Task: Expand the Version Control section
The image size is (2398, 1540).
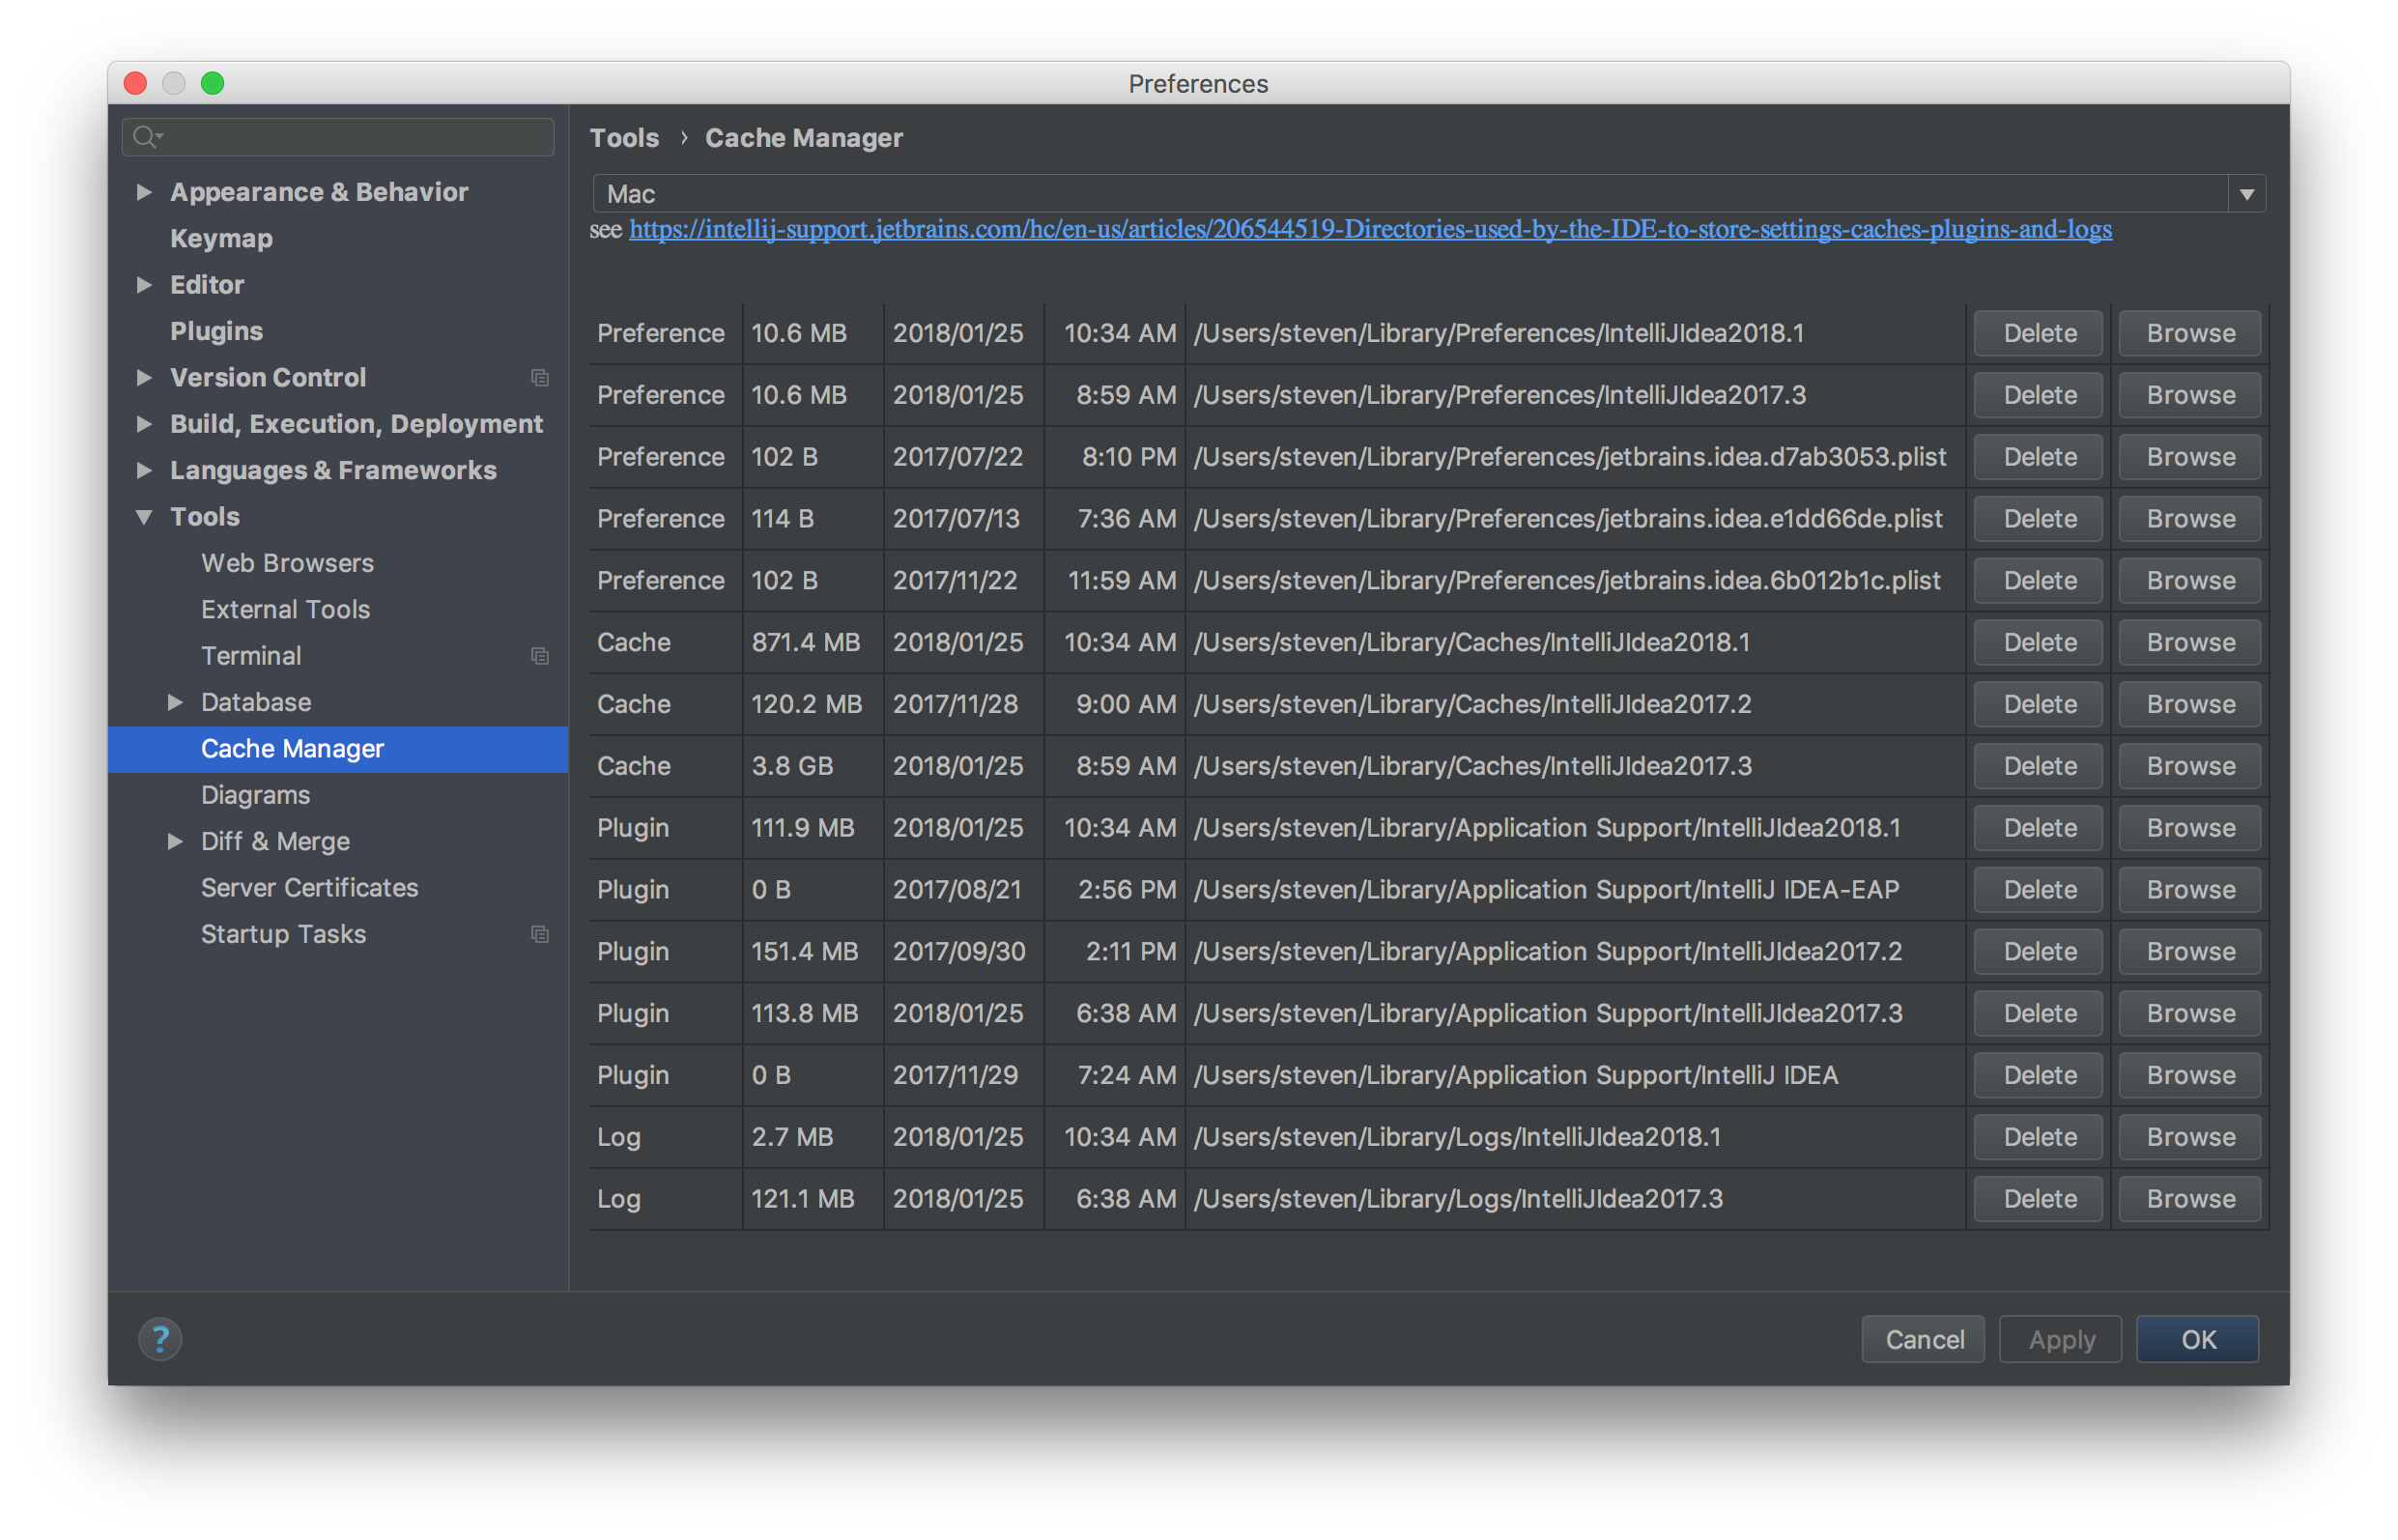Action: [144, 378]
